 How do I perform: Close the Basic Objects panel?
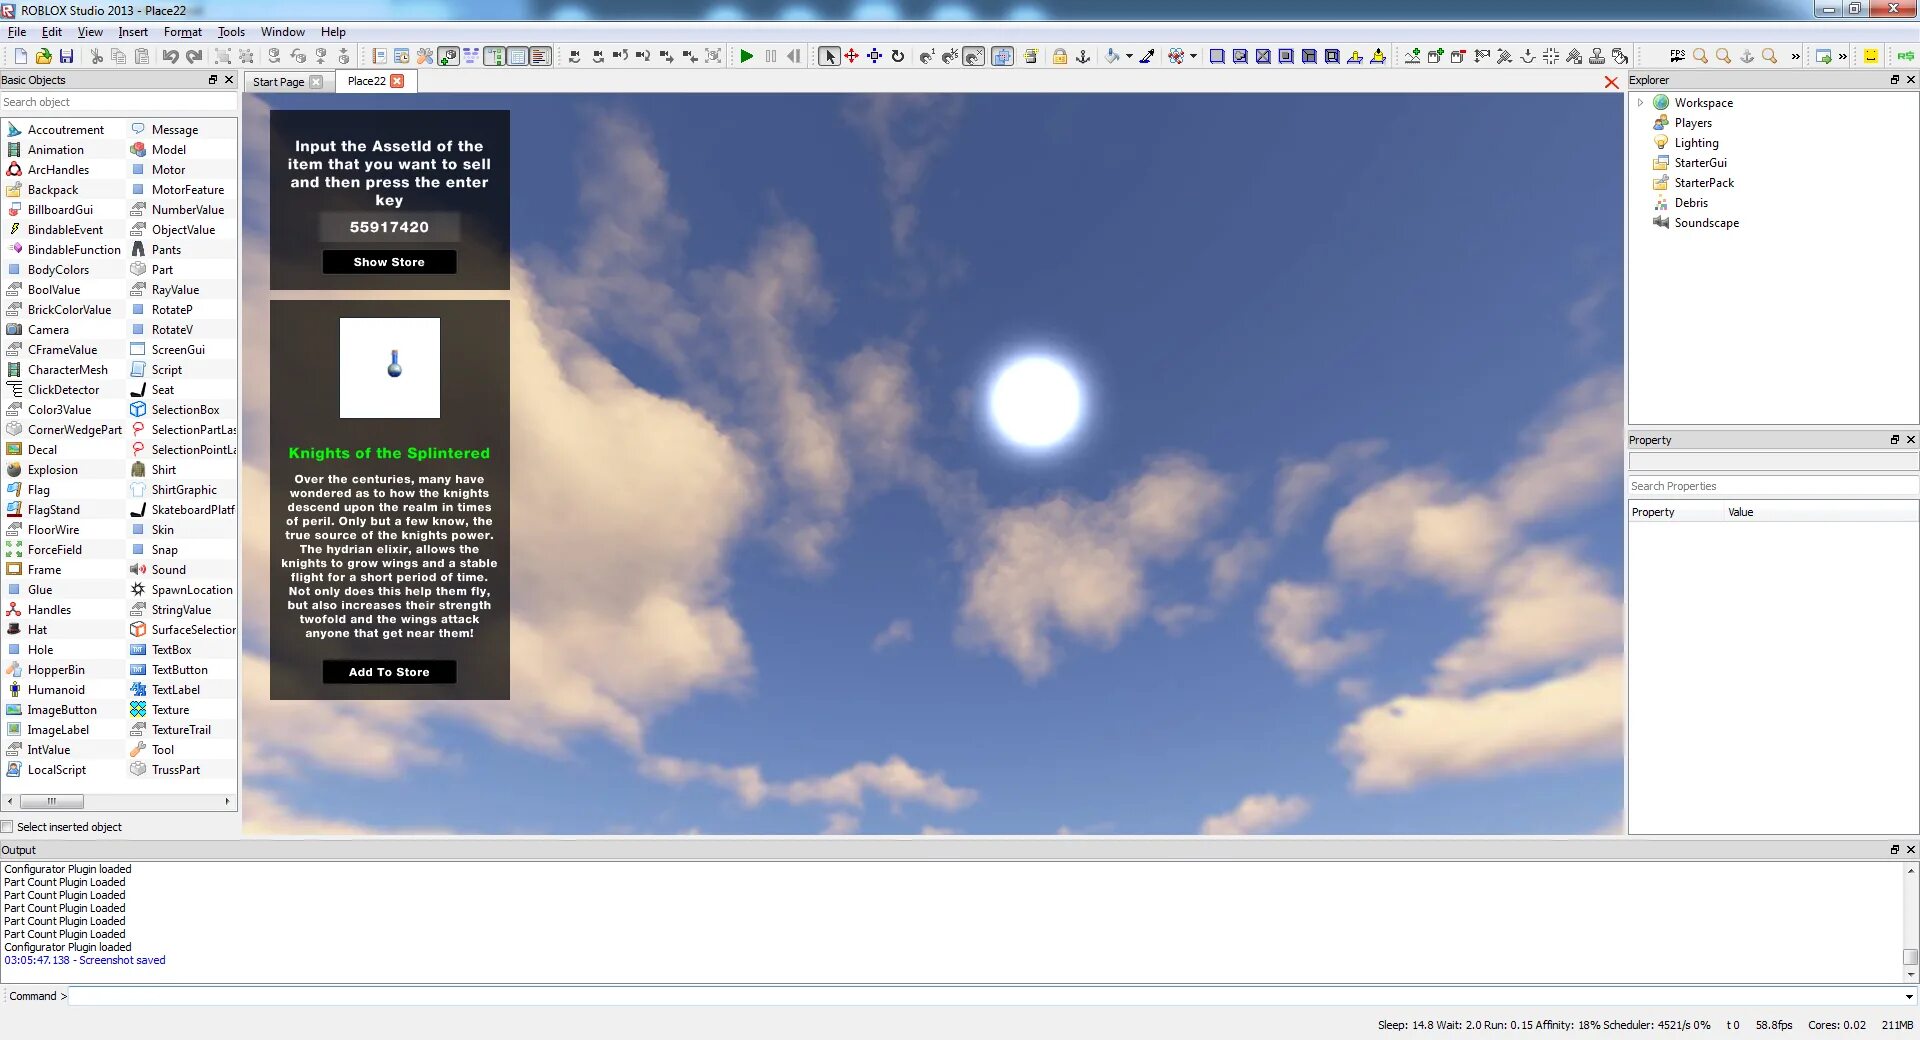[229, 80]
